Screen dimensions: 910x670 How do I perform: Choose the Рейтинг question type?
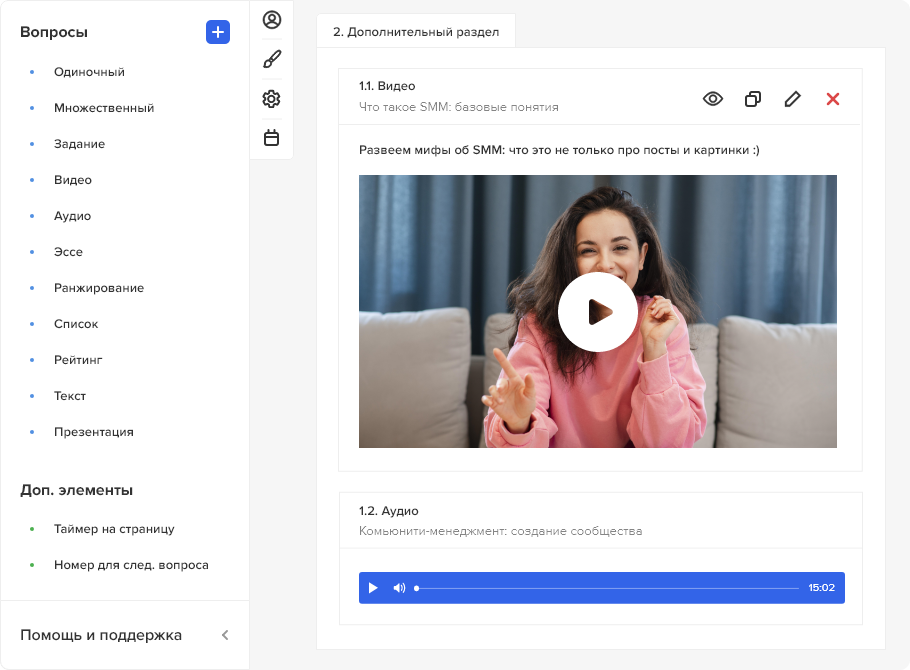point(78,360)
